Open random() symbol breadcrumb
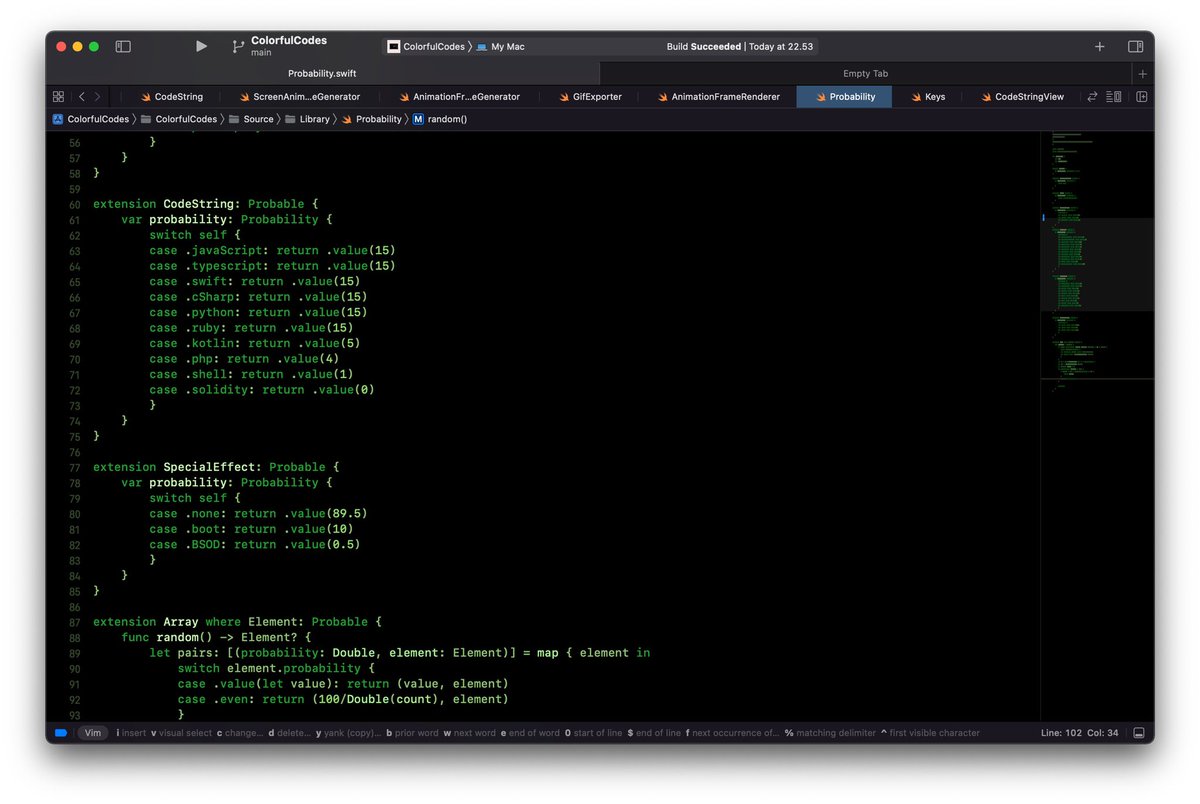 point(439,119)
